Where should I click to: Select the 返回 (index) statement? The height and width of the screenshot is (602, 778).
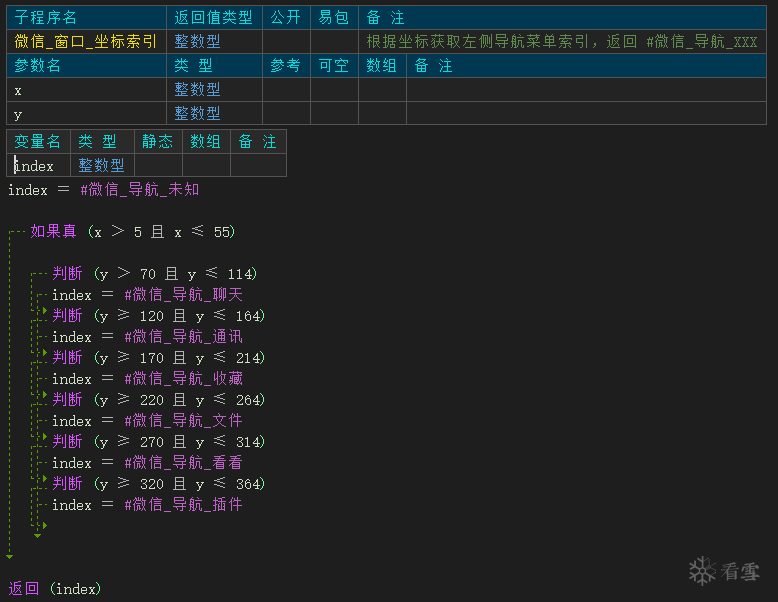[55, 589]
